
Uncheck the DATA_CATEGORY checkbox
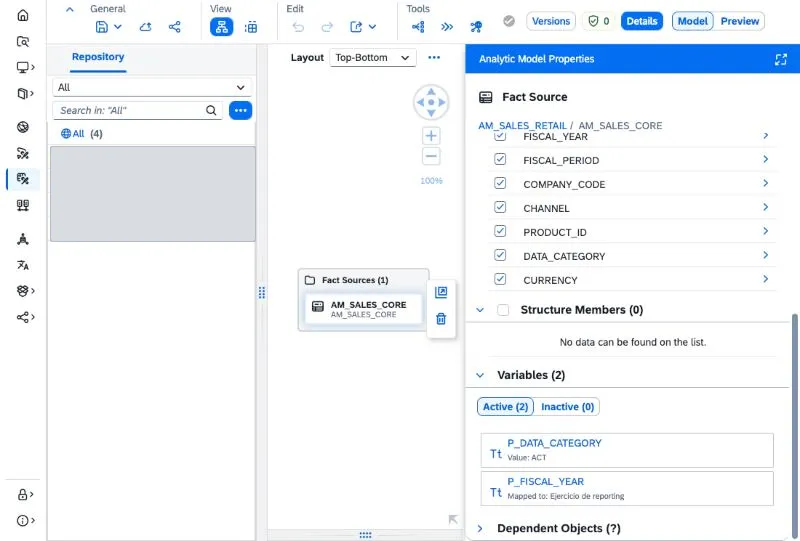coord(500,255)
